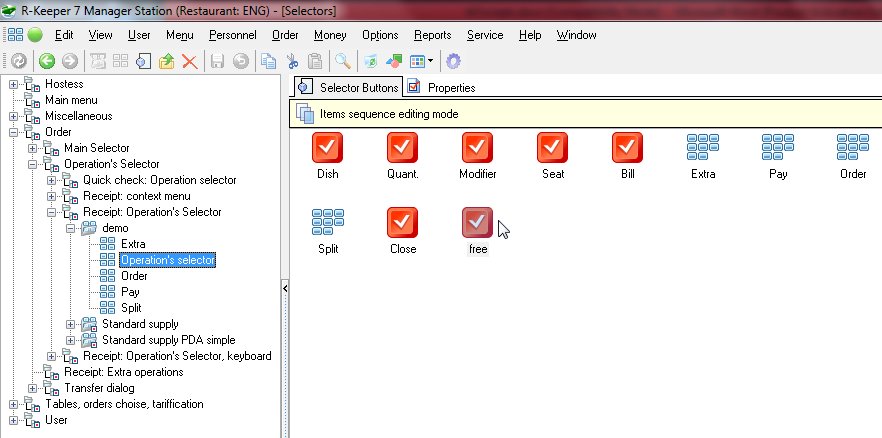This screenshot has height=438, width=882.
Task: Select Receipt: context menu tree item
Action: point(137,196)
